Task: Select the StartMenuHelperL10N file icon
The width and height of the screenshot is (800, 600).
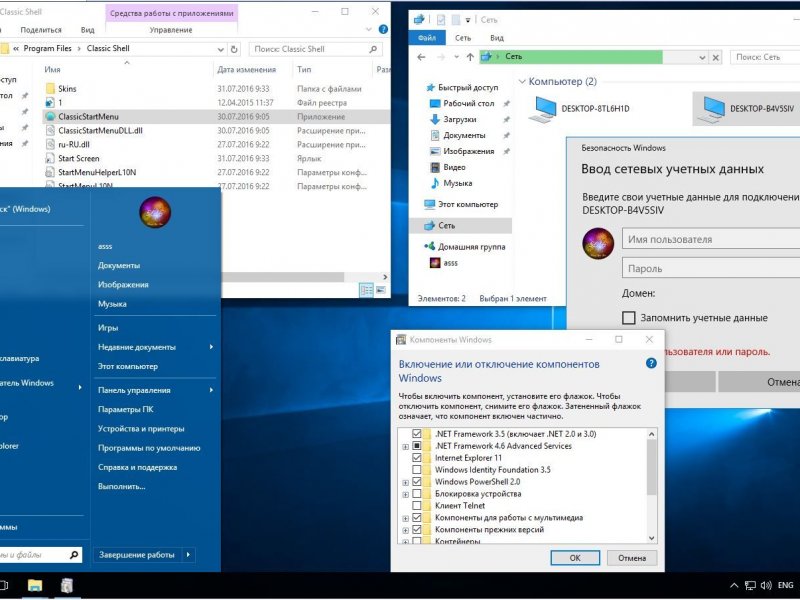Action: [x=50, y=172]
